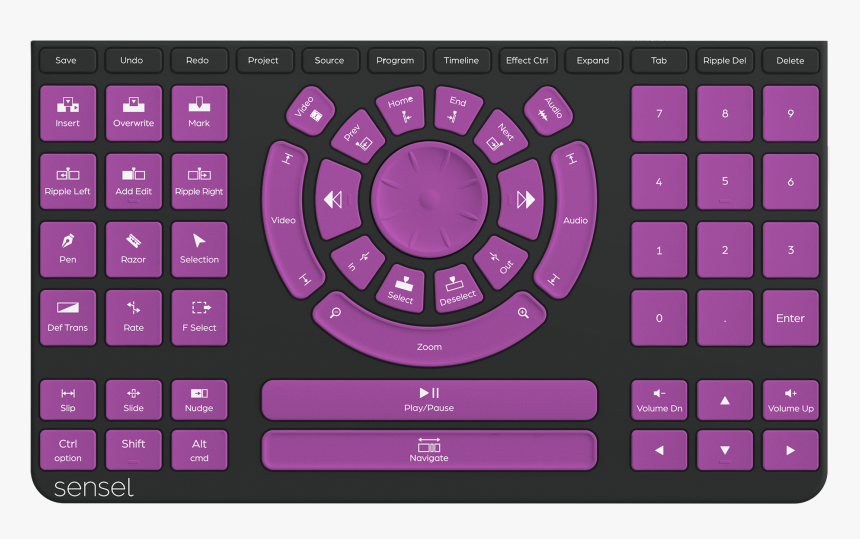Viewport: 860px width, 539px height.
Task: Tap the Shift modifier key
Action: [133, 450]
